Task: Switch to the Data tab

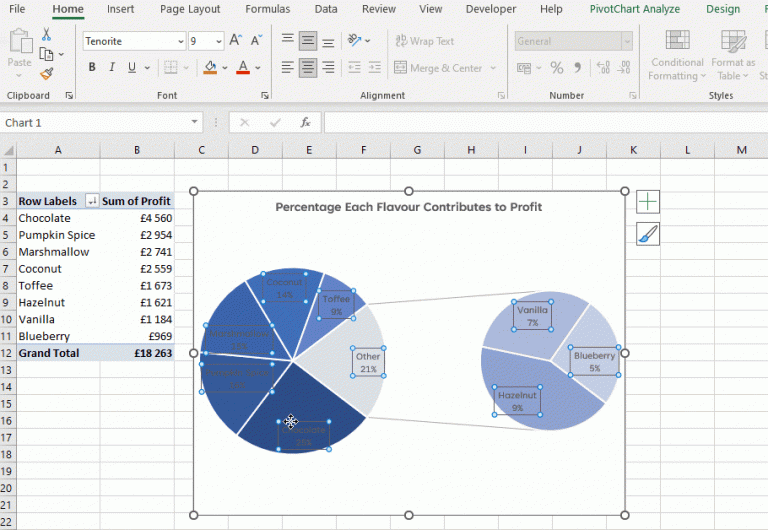Action: [326, 9]
